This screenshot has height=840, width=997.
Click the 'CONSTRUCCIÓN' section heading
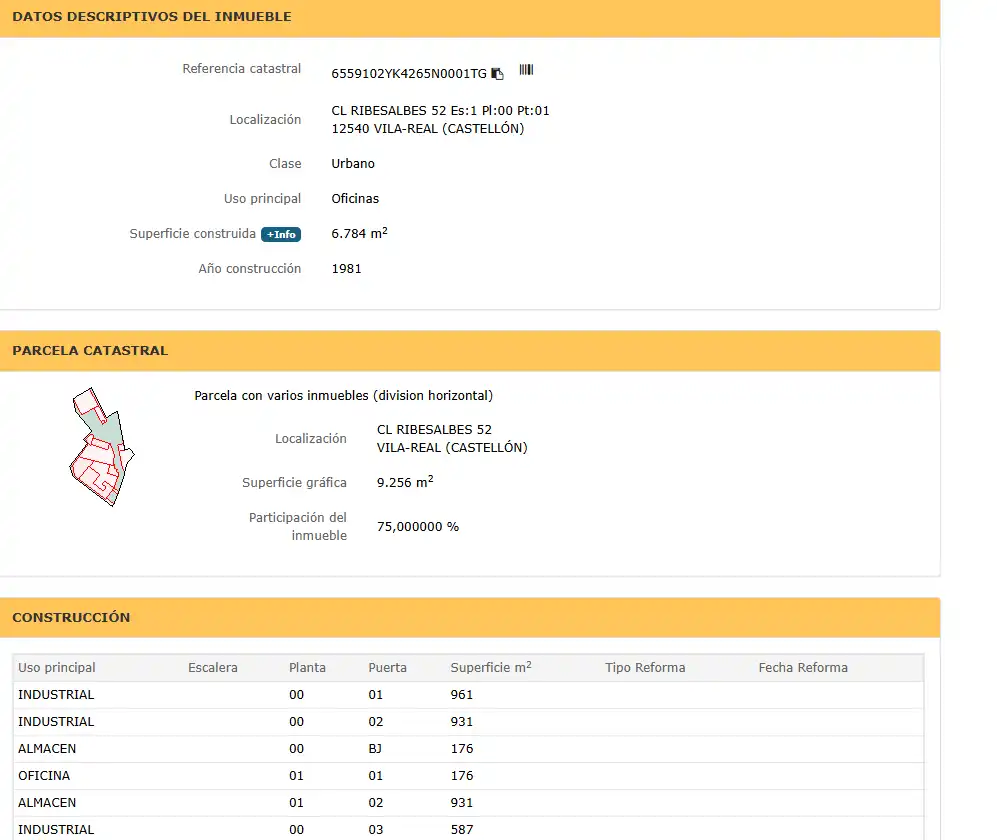pos(71,617)
